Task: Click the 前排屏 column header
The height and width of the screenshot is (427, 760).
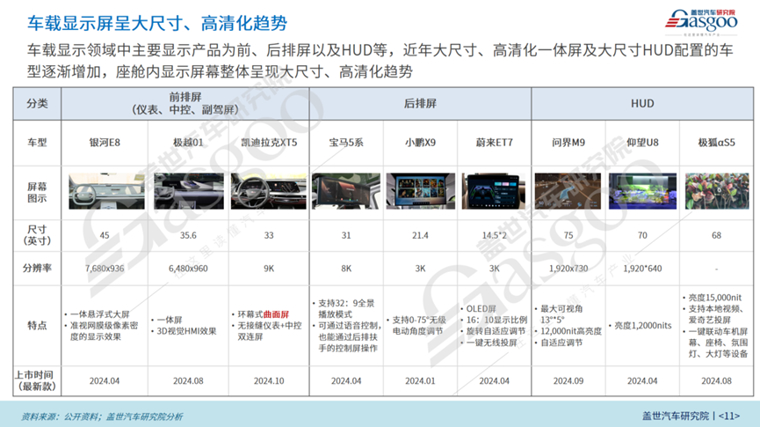Action: pyautogui.click(x=185, y=103)
